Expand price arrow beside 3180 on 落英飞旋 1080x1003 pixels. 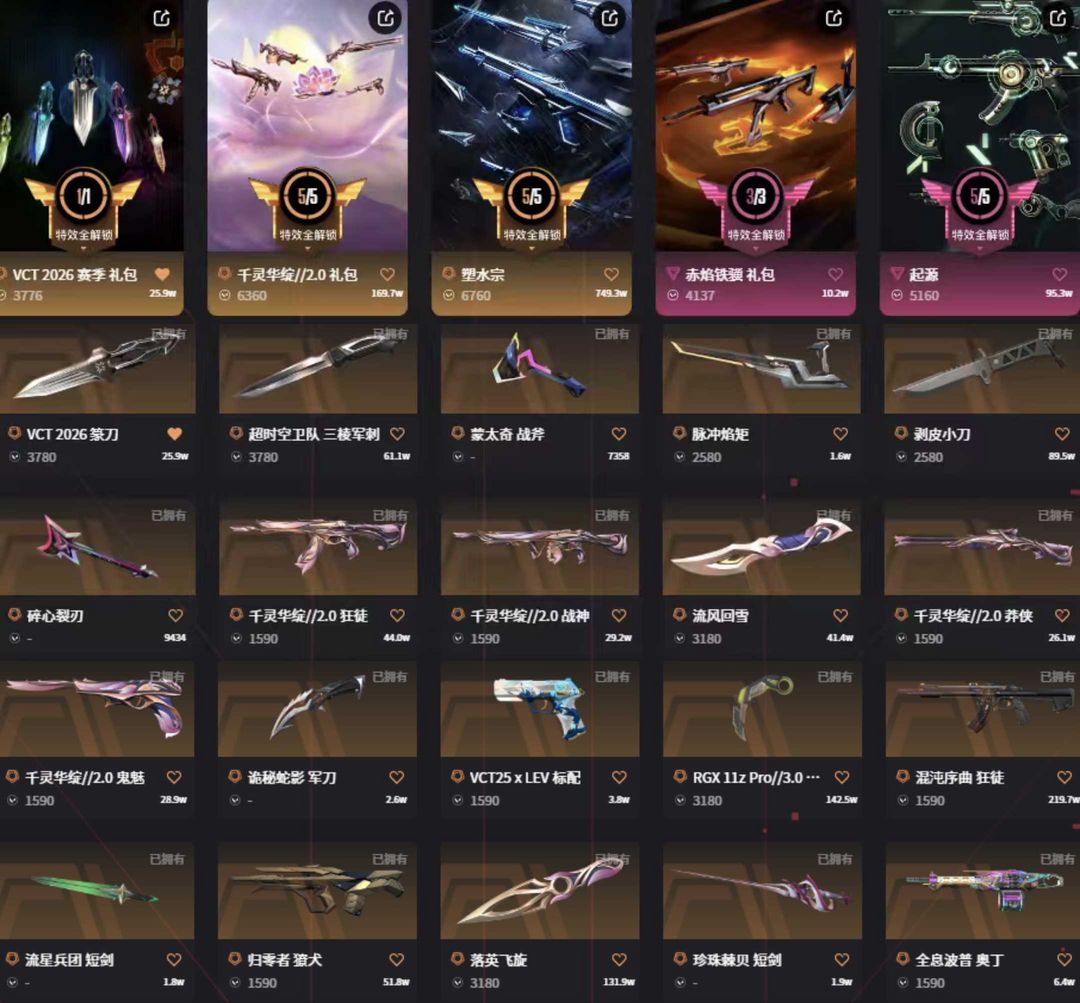click(457, 983)
